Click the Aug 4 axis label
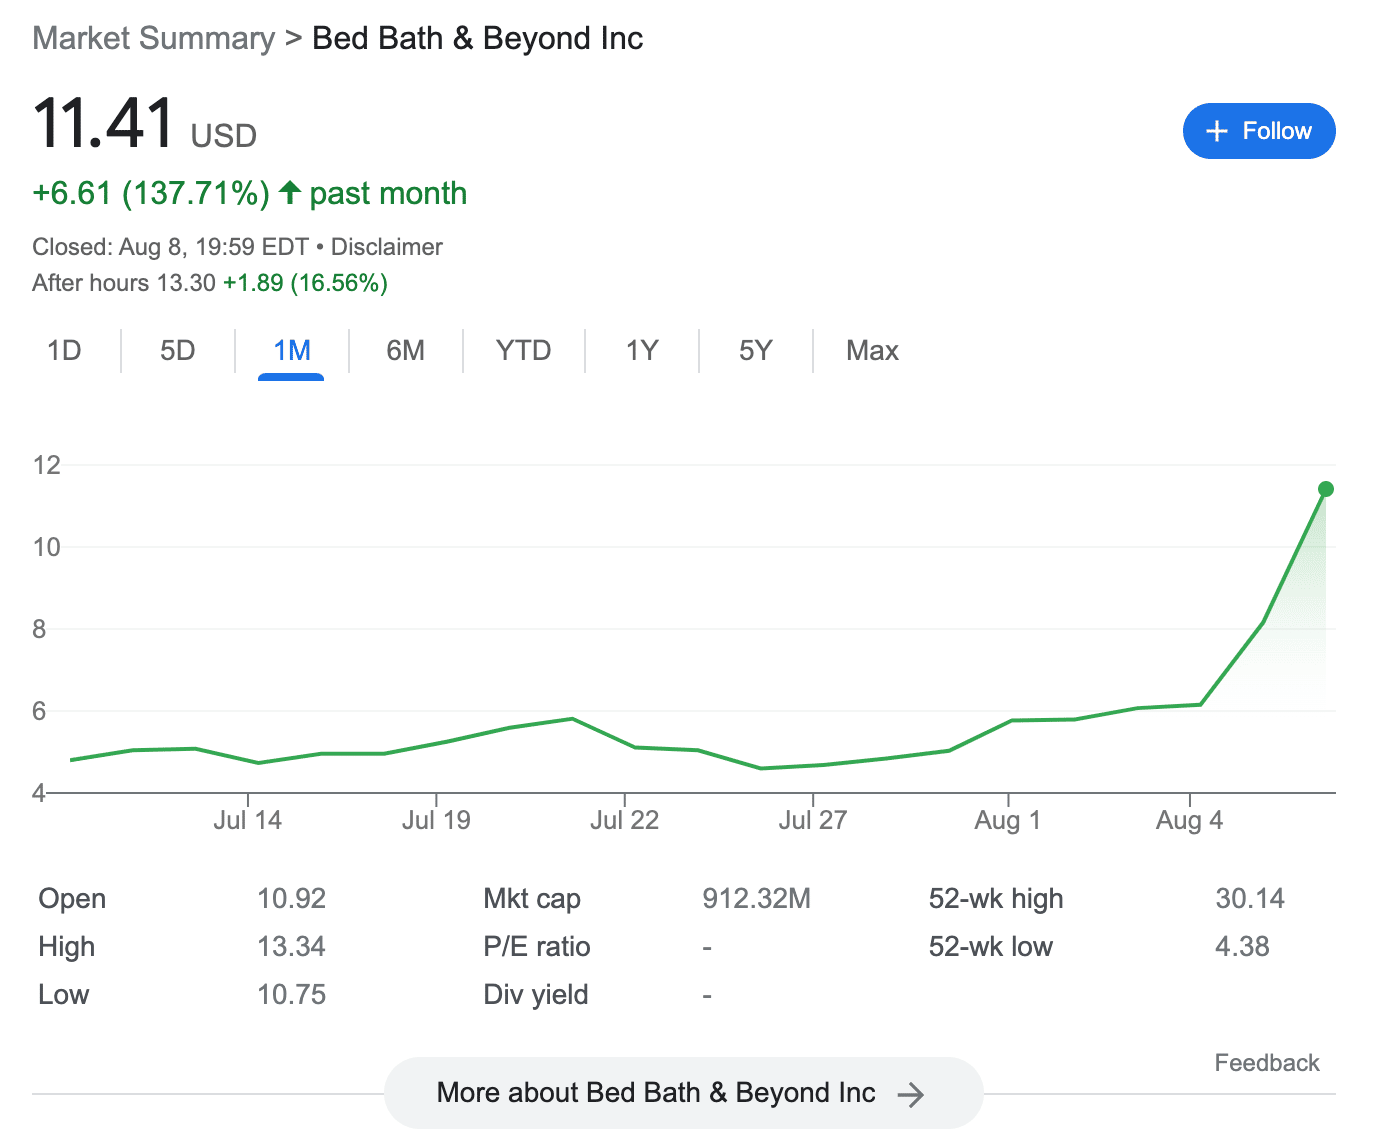Screen dimensions: 1384x1148 coord(1189,821)
